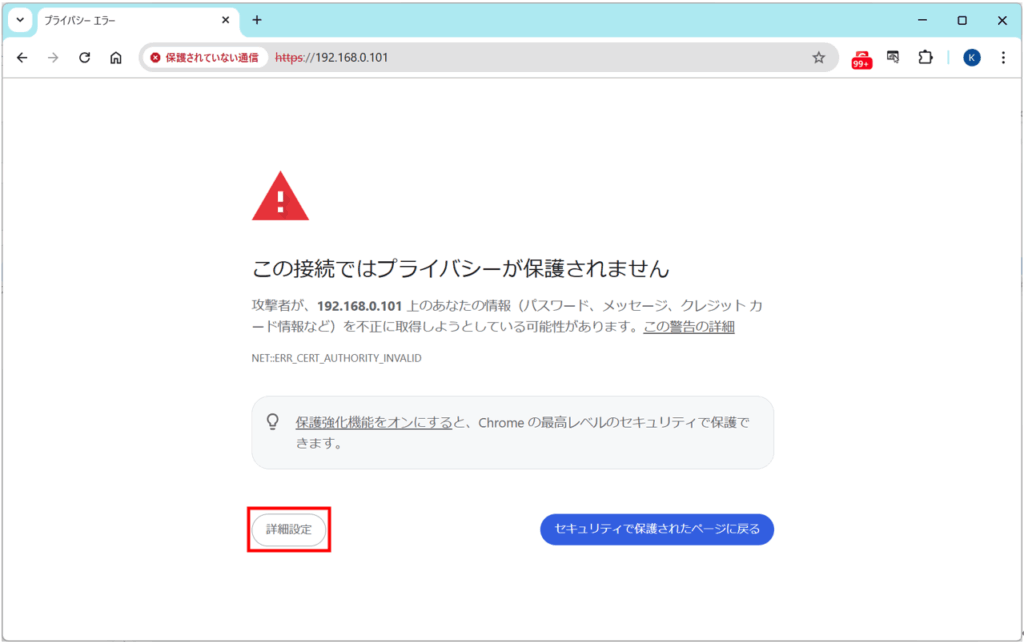Open Chrome's three-dot menu
Viewport: 1024px width, 644px height.
[x=1003, y=58]
